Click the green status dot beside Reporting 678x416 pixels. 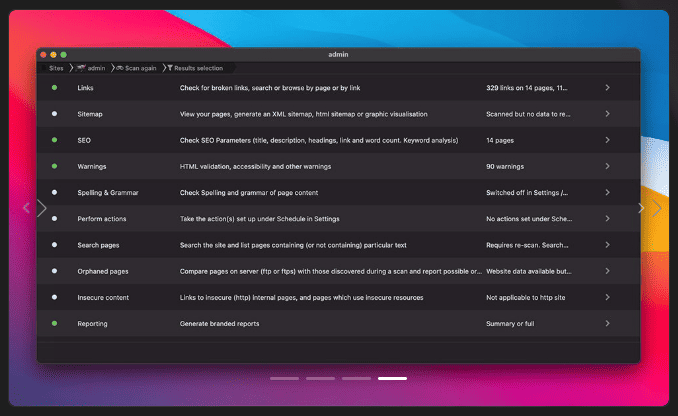pos(54,323)
